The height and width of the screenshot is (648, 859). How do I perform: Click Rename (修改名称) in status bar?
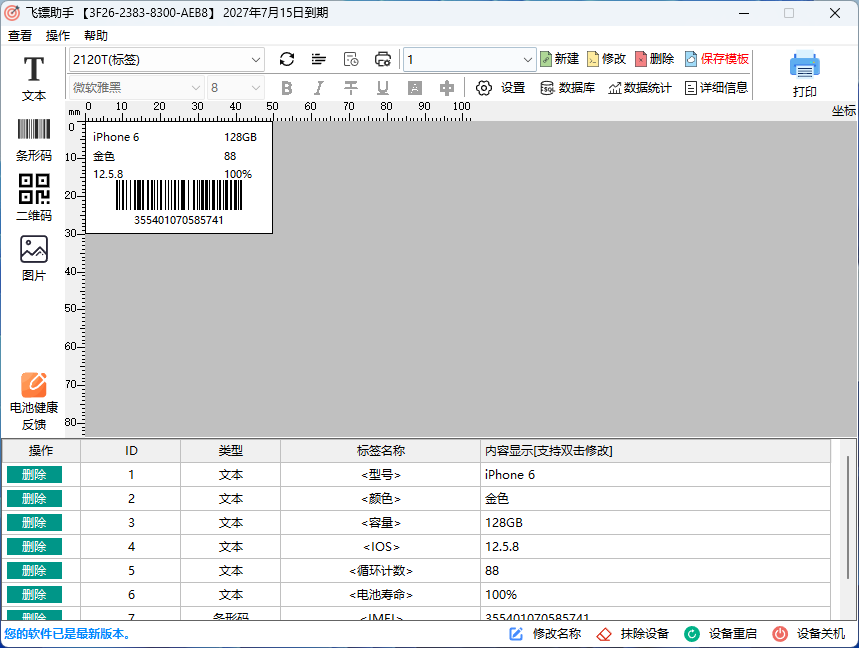point(545,634)
